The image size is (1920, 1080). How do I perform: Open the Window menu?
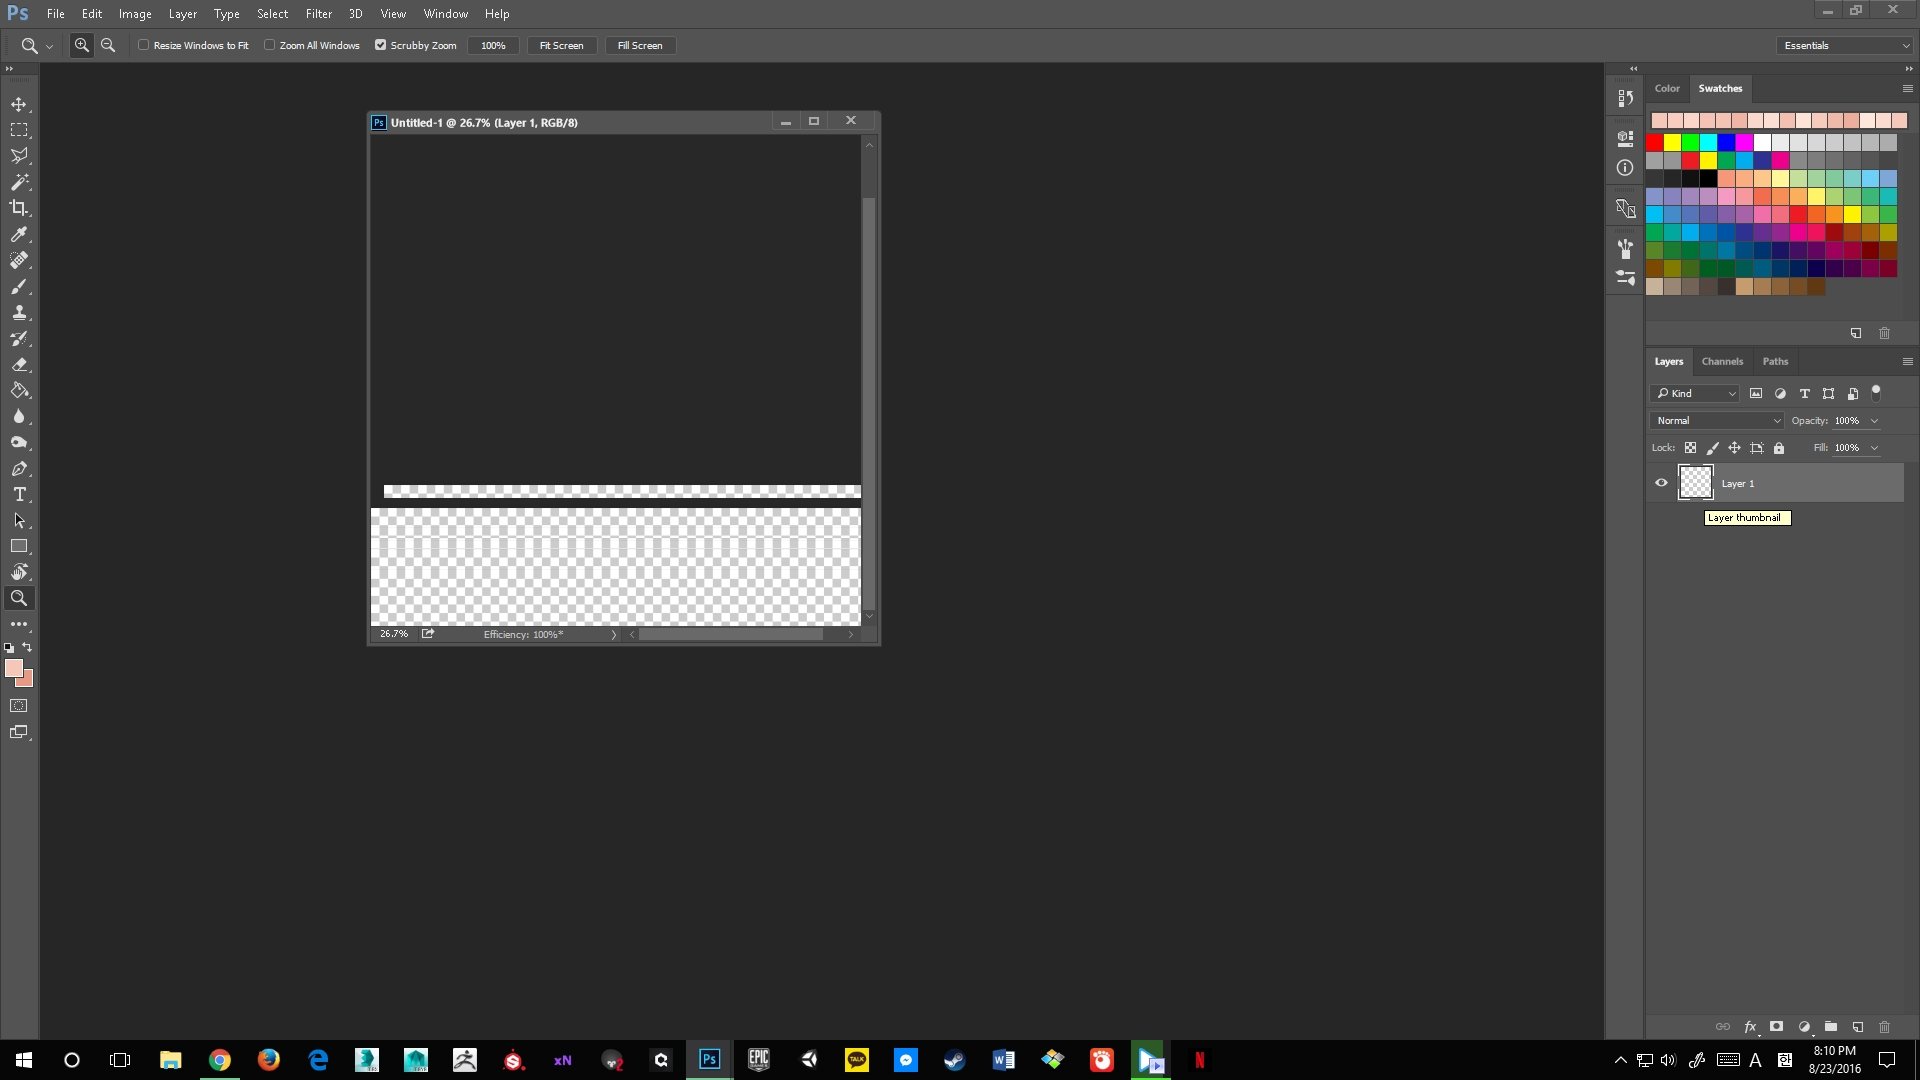(x=445, y=14)
